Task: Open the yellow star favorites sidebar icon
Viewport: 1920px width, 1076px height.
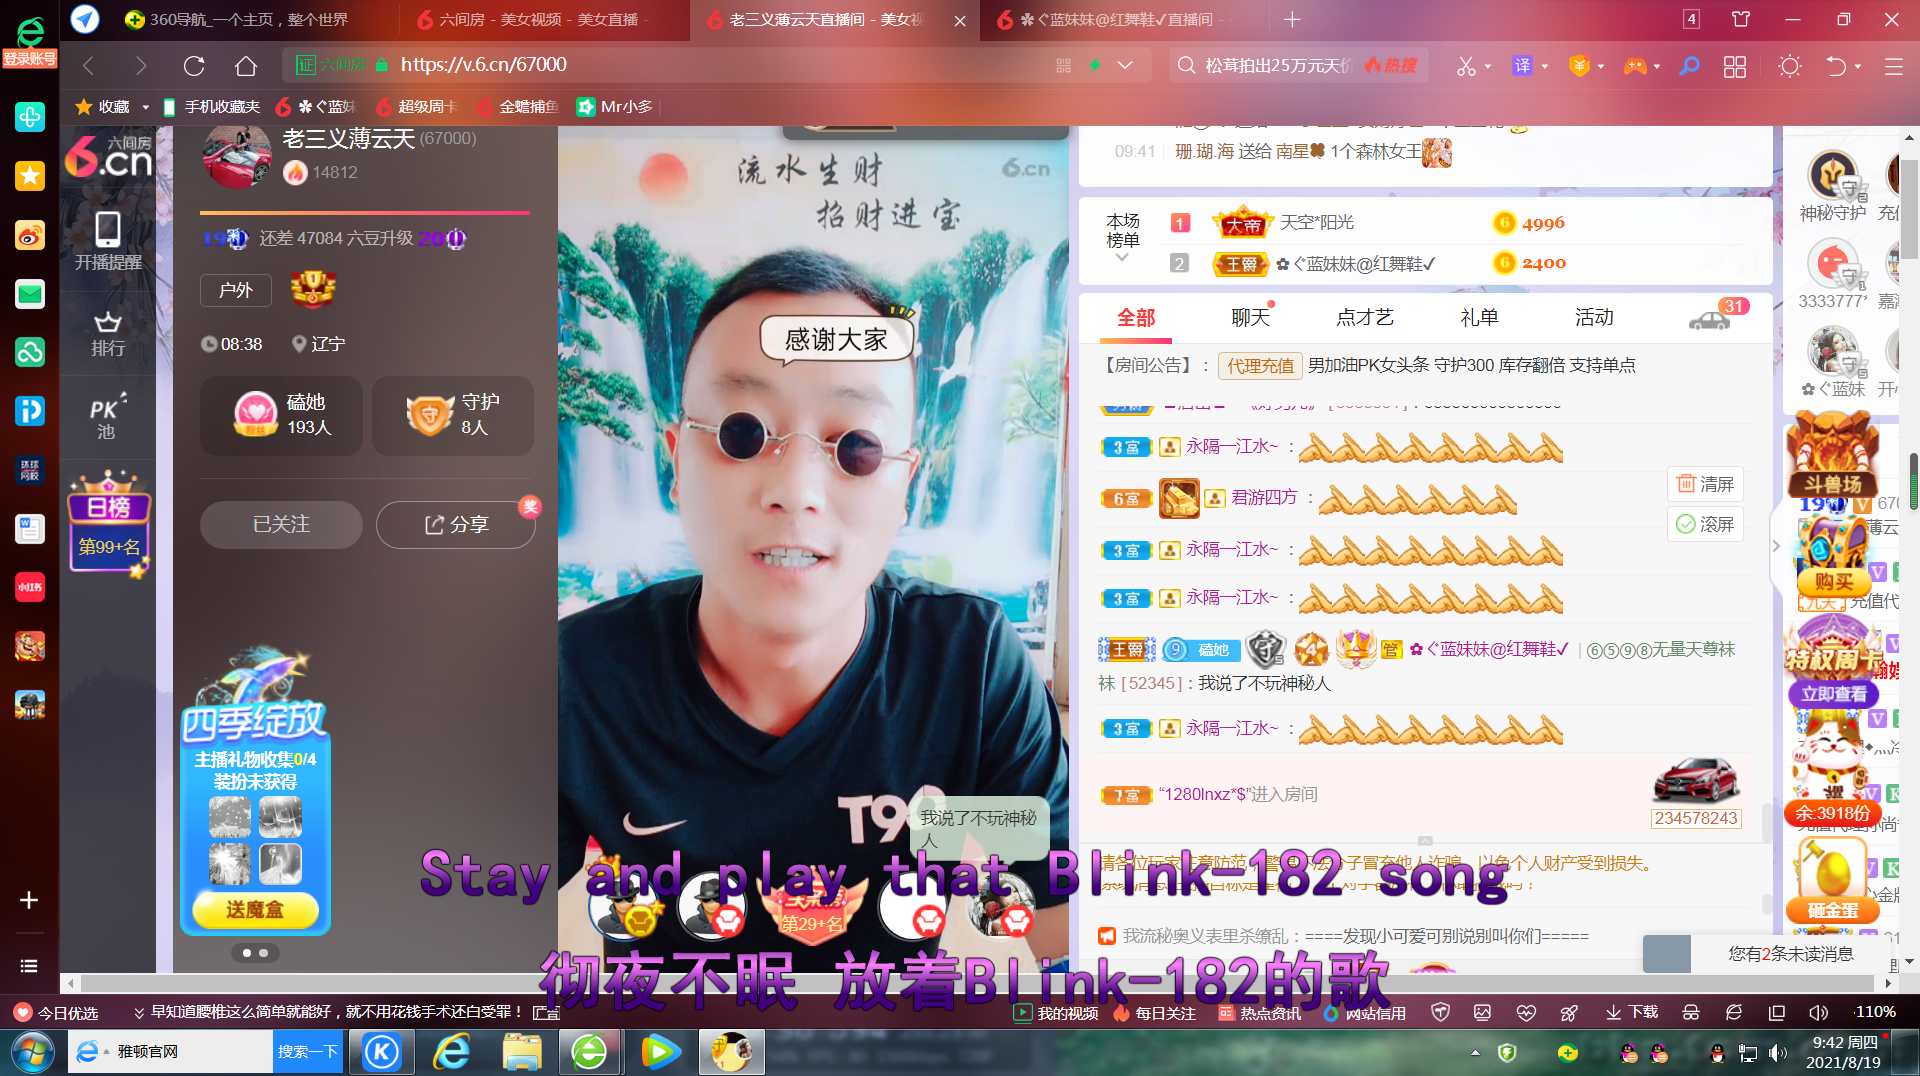Action: point(30,176)
